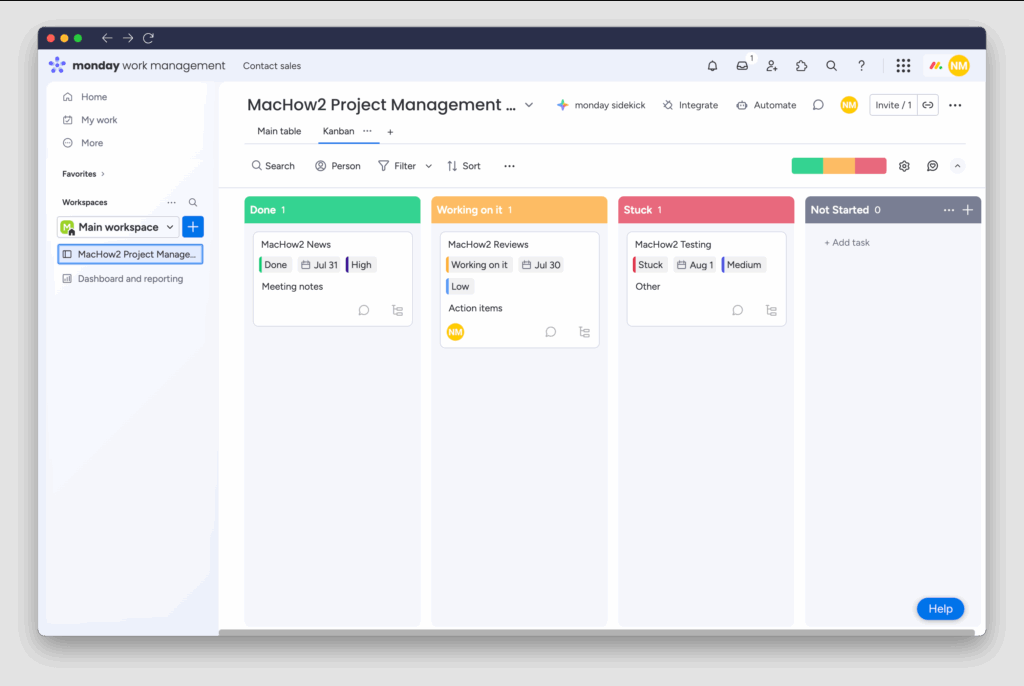The width and height of the screenshot is (1024, 686).
Task: Open My work in sidebar
Action: [90, 120]
